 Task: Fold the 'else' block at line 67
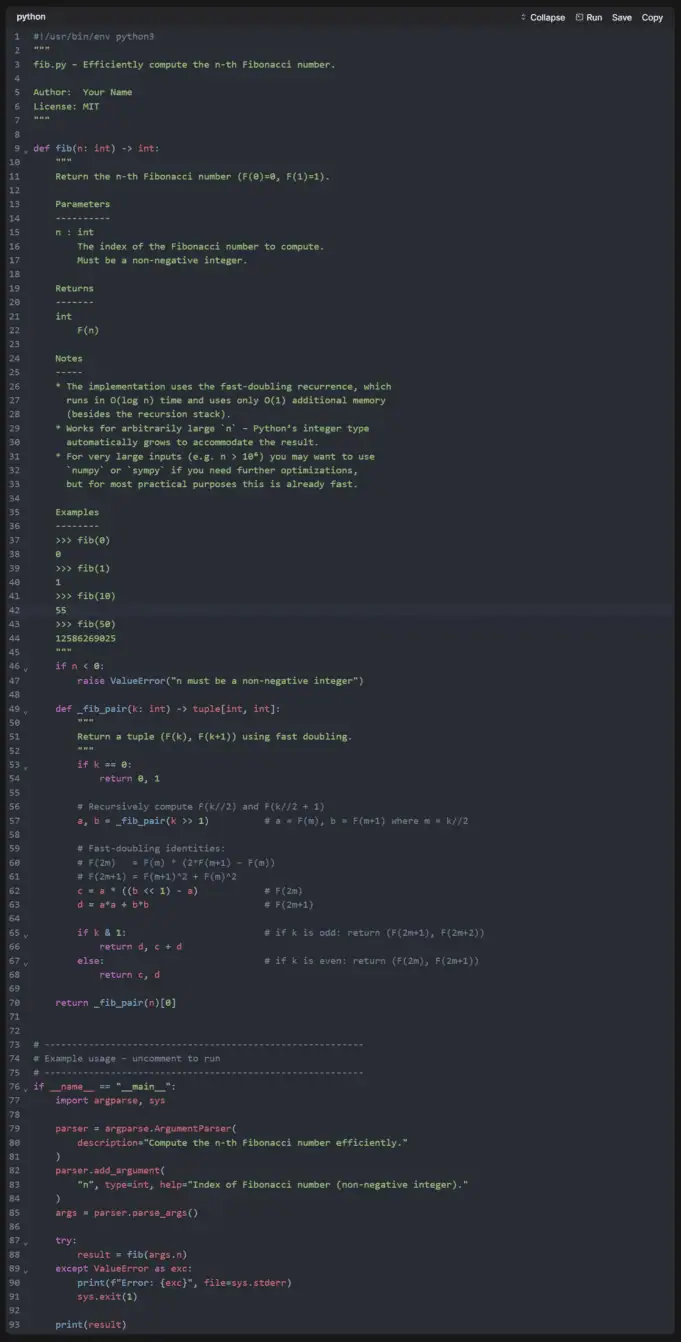tap(26, 961)
